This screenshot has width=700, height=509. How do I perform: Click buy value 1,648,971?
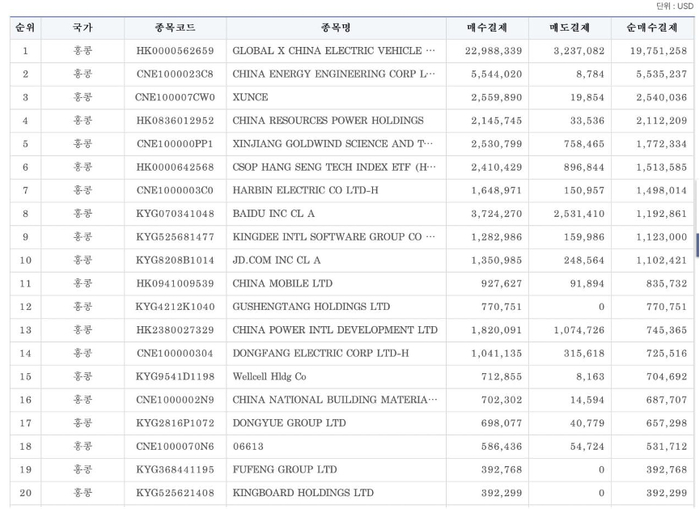coord(496,190)
